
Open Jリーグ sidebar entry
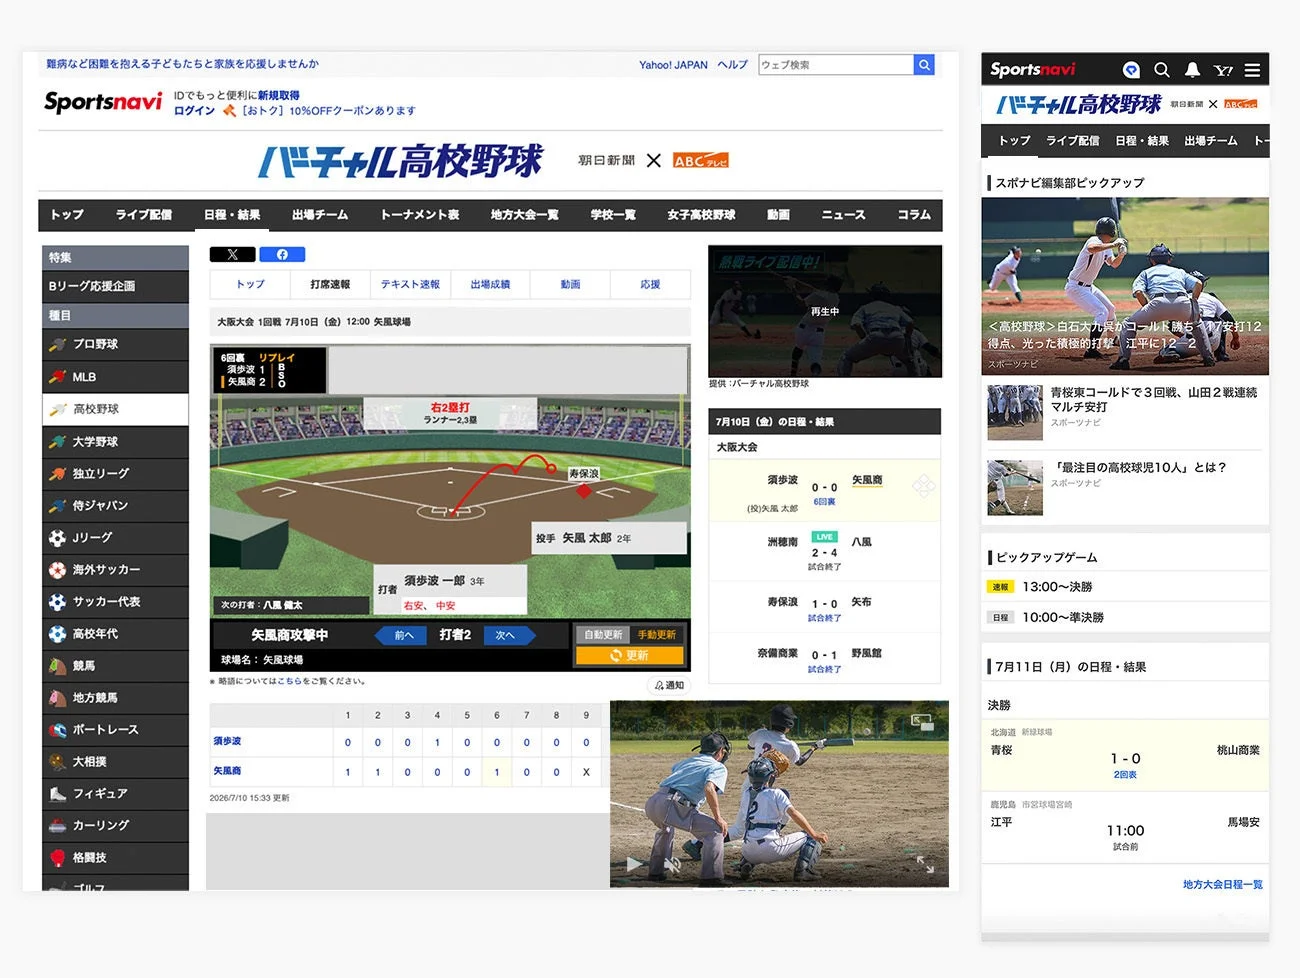pyautogui.click(x=115, y=537)
